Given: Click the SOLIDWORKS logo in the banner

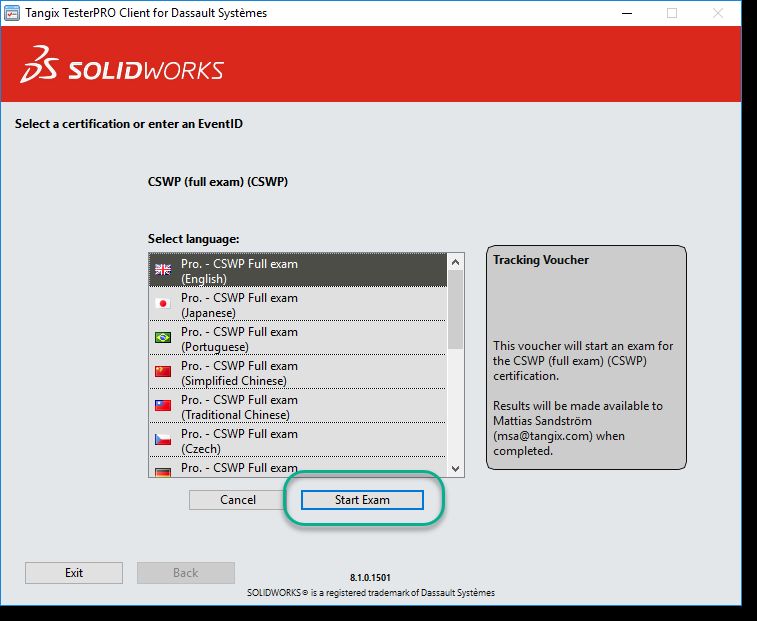Looking at the screenshot, I should (122, 65).
